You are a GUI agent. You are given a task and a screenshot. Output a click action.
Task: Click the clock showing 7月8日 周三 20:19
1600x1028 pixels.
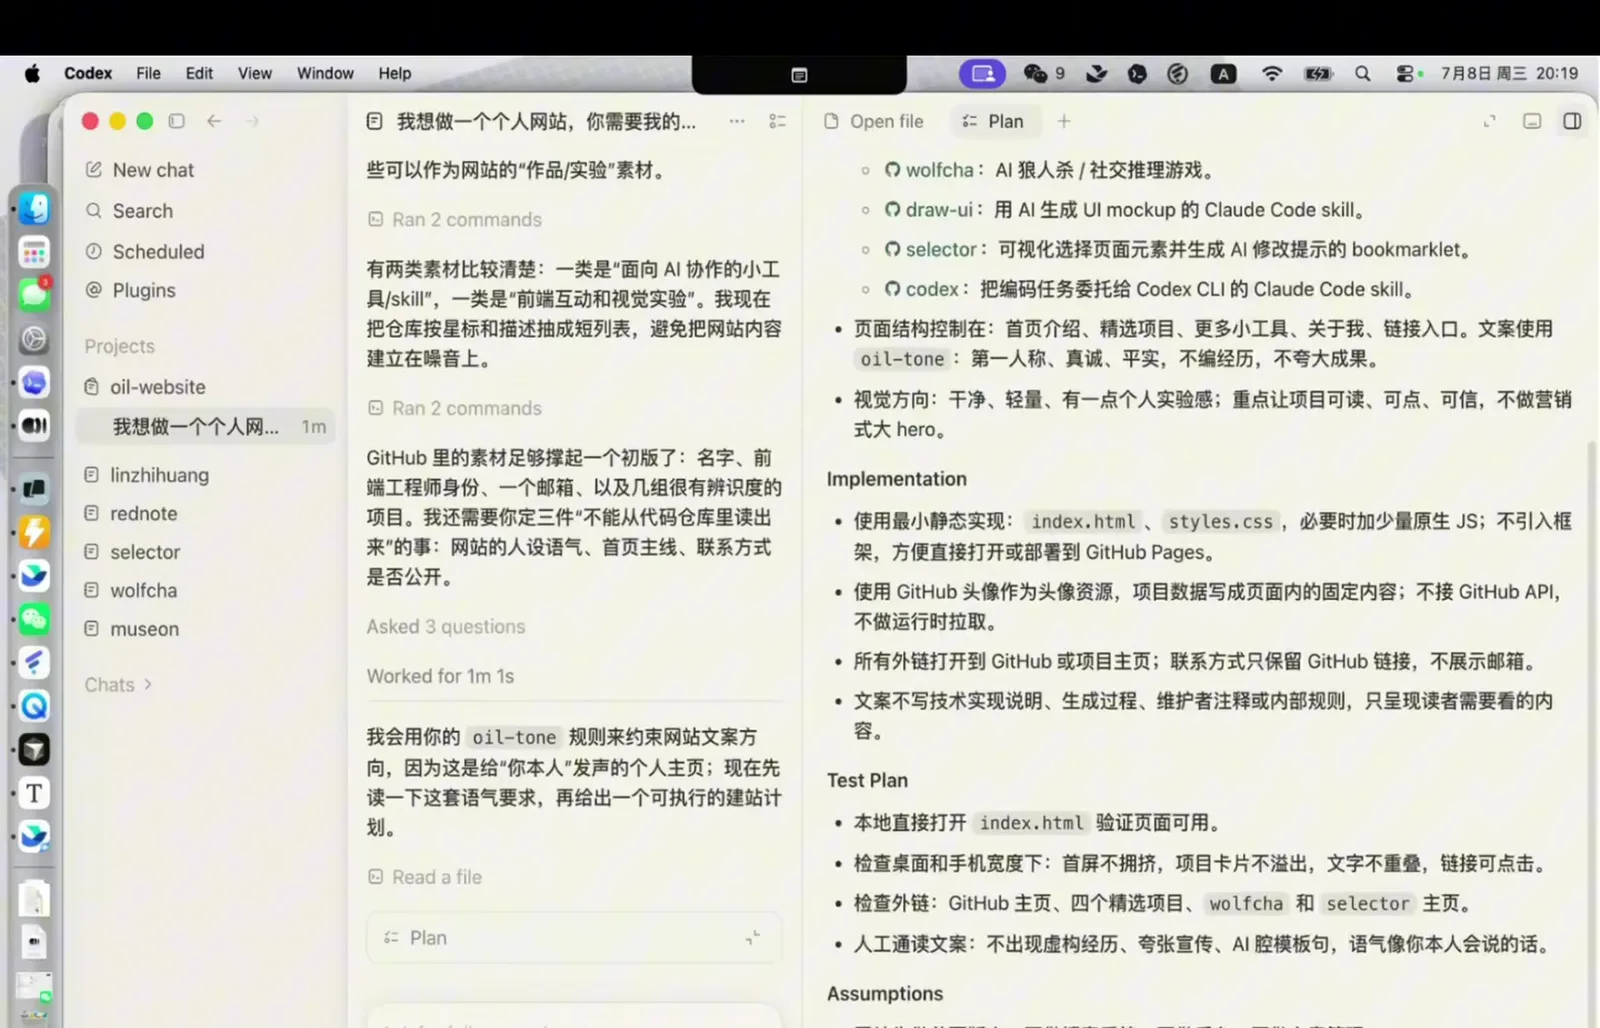[x=1509, y=73]
